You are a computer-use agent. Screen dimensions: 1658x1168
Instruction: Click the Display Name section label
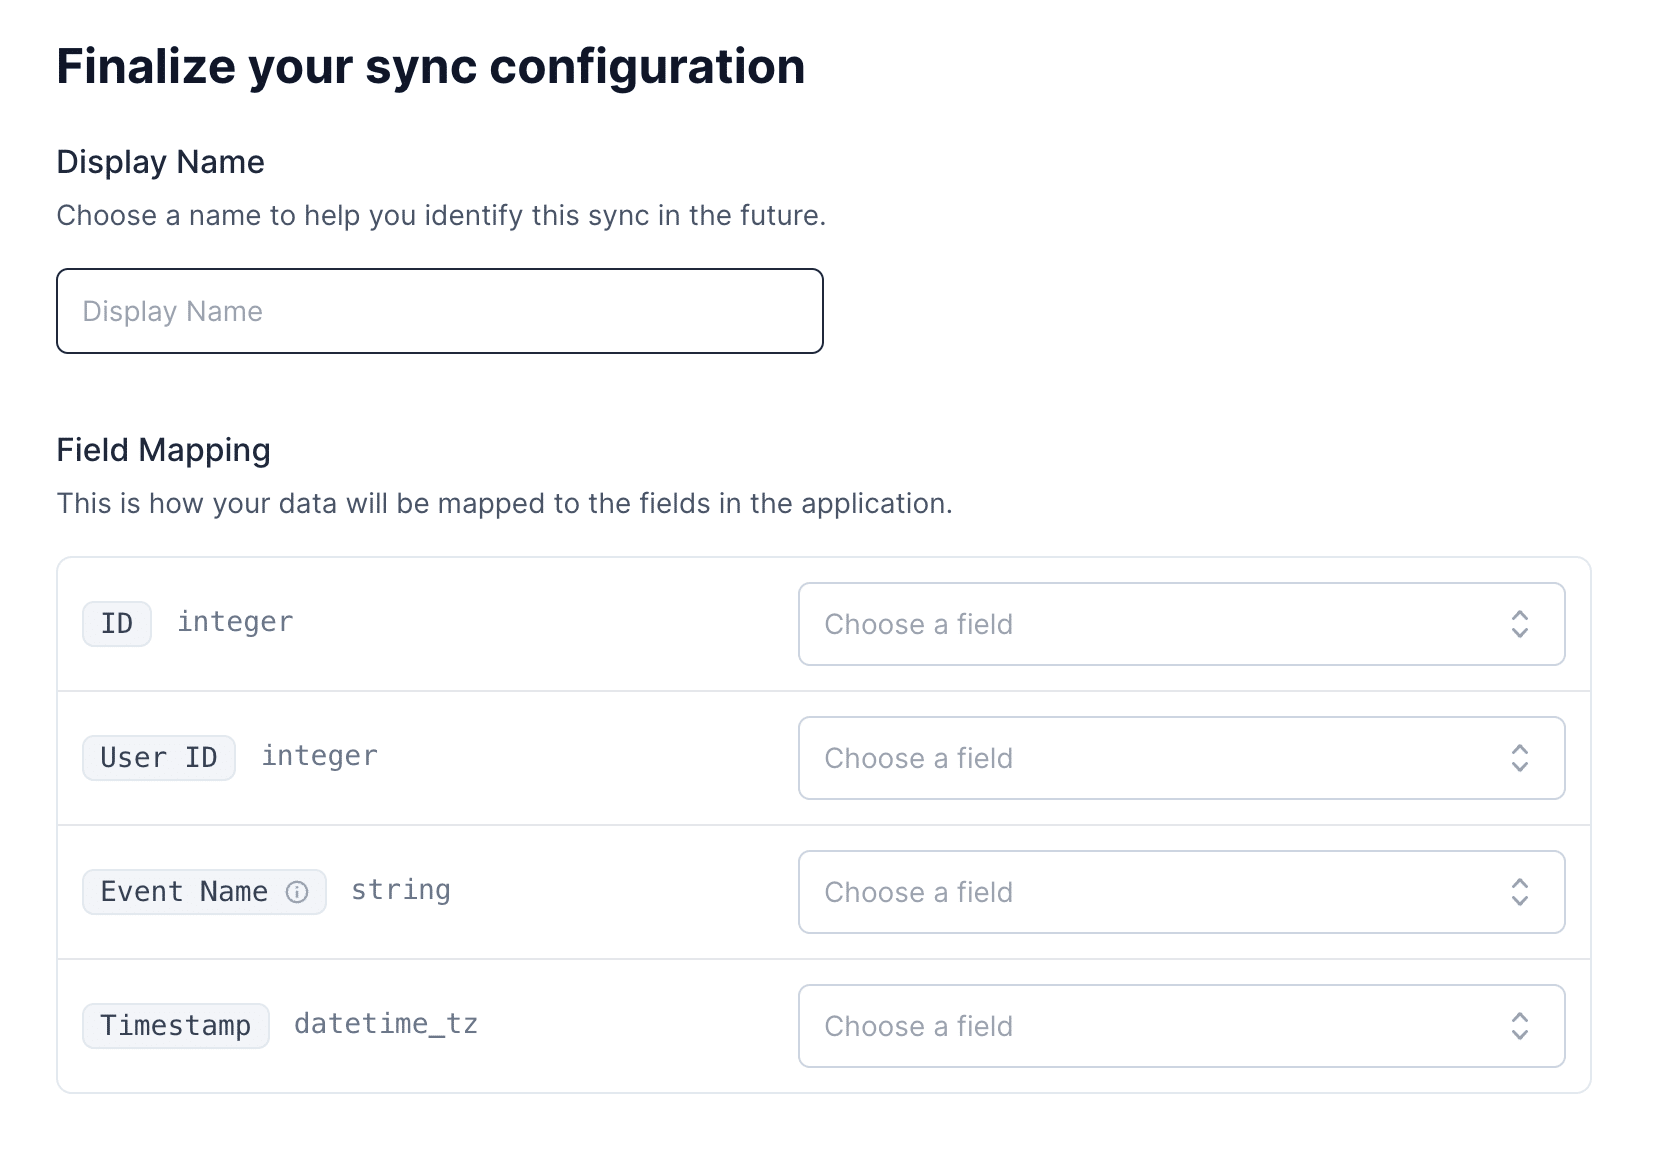(x=160, y=161)
